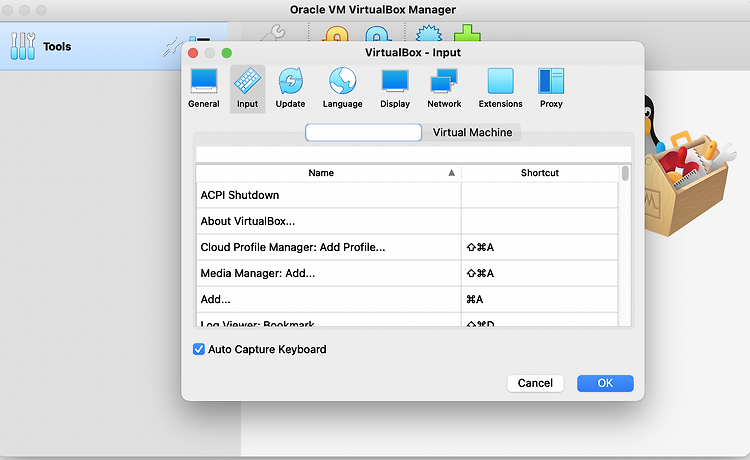Viewport: 750px width, 460px height.
Task: Edit shortcut cell for Cloud Profile Manager: Add Profile
Action: [x=540, y=247]
